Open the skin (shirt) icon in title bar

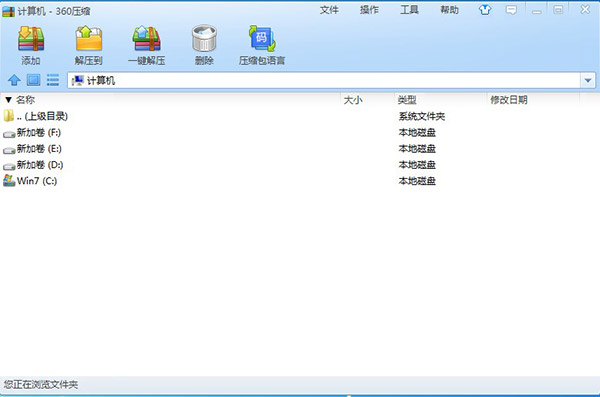[485, 10]
